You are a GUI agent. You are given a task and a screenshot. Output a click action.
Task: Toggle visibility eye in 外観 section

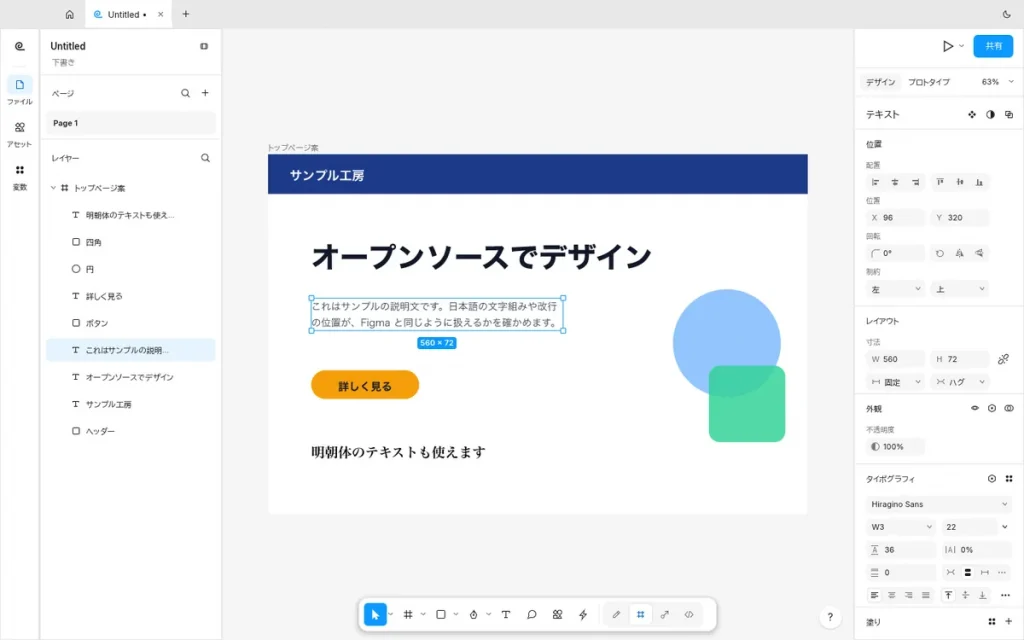pyautogui.click(x=974, y=408)
